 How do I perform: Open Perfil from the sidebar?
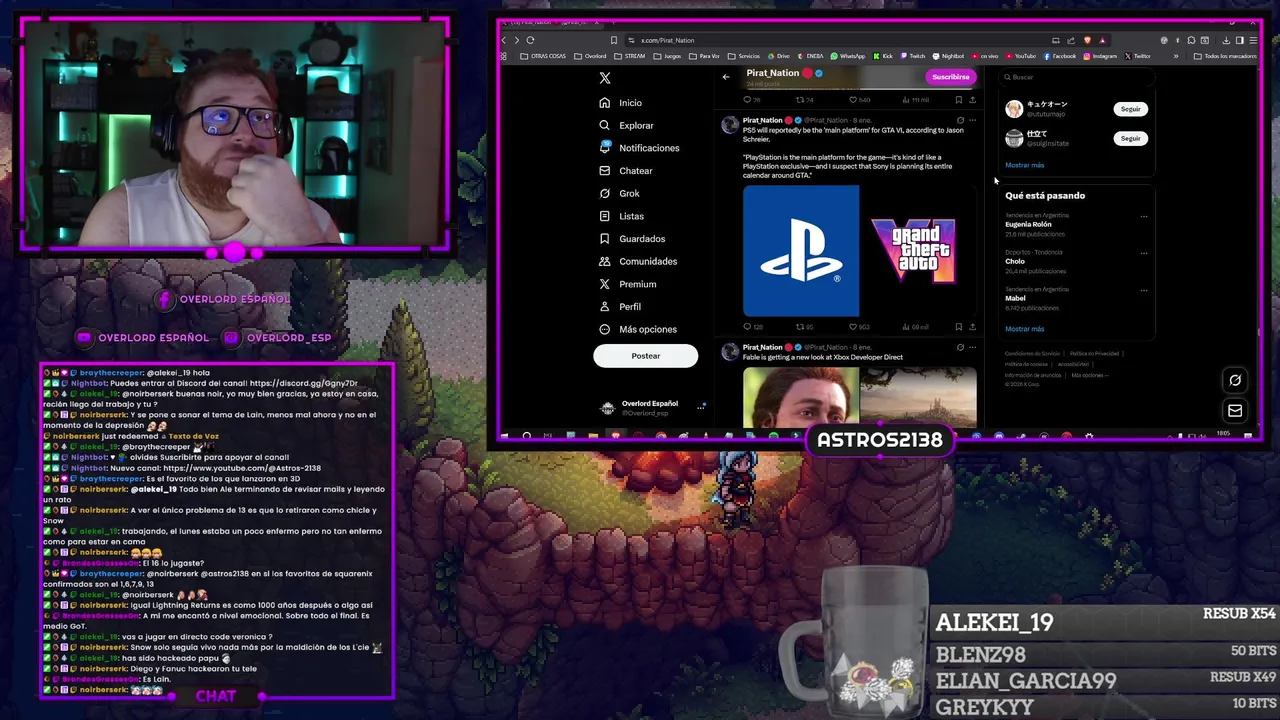[x=619, y=307]
